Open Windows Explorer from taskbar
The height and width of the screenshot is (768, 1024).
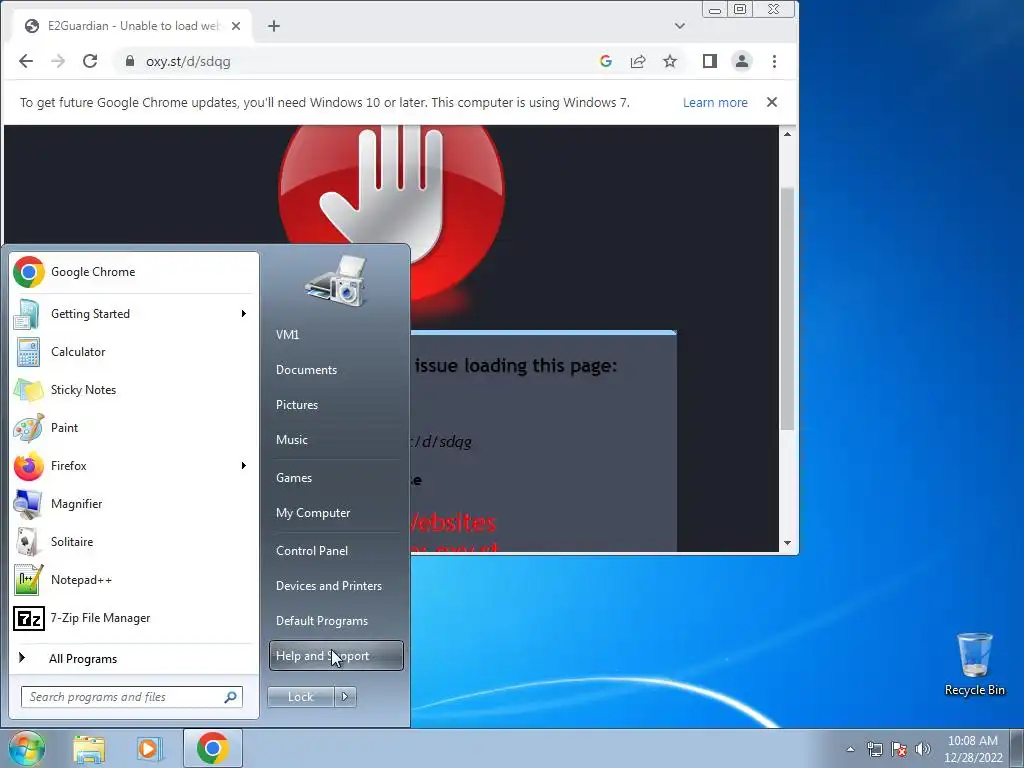[89, 748]
